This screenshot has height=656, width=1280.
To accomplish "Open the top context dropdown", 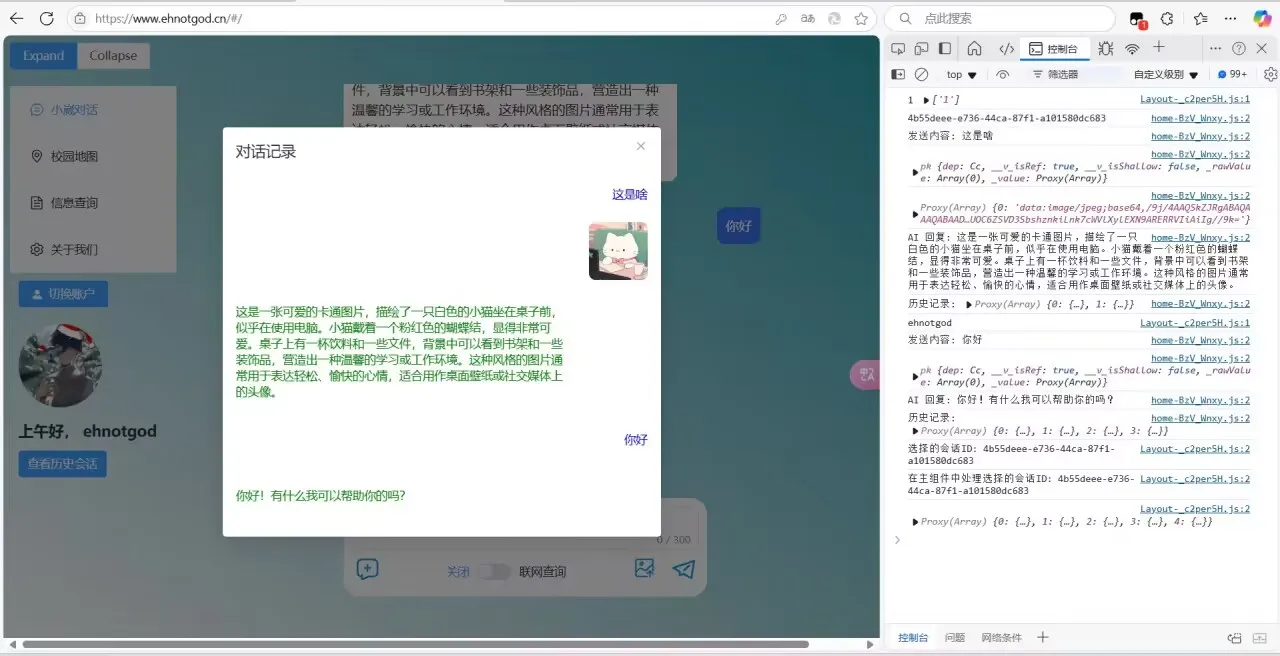I will [961, 75].
